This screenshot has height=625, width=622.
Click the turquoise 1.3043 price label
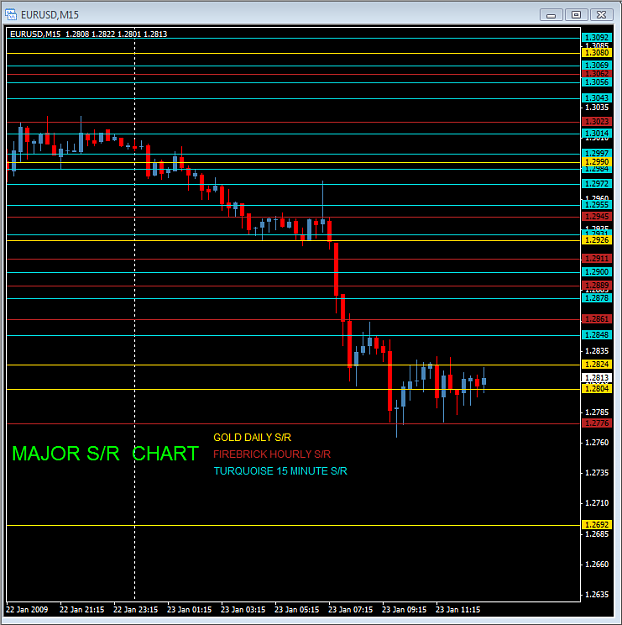(597, 98)
